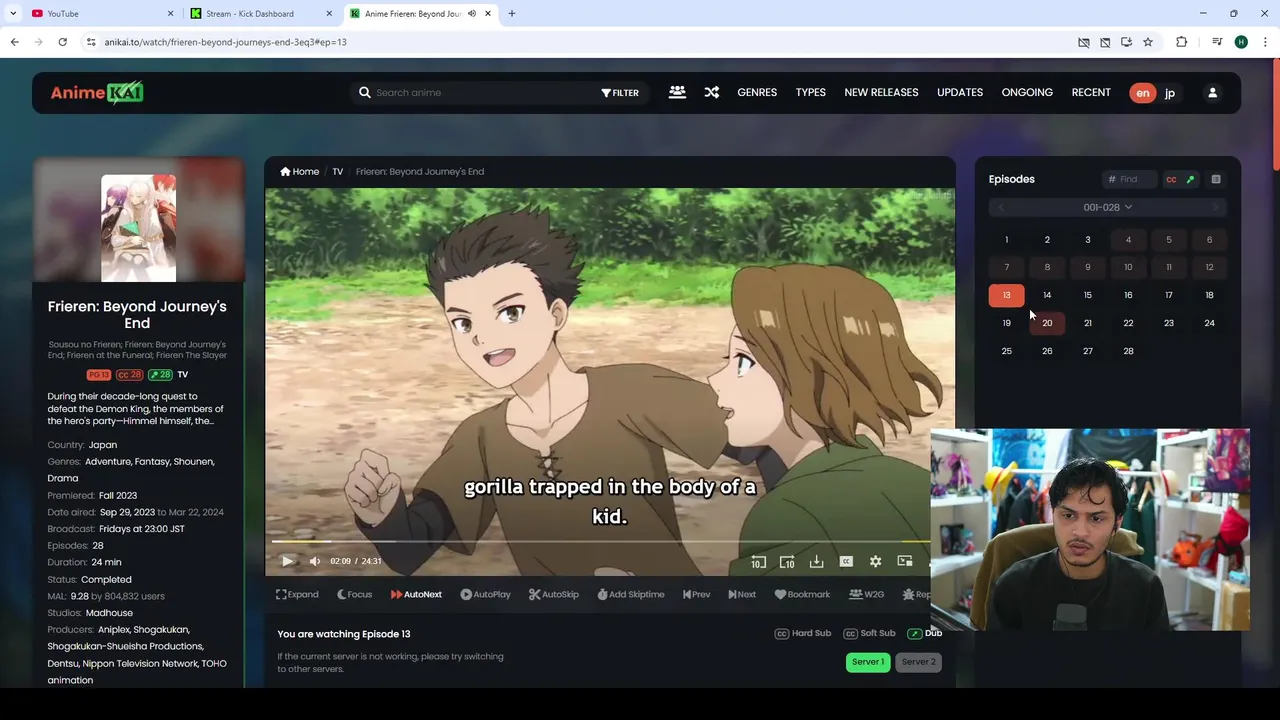Viewport: 1280px width, 720px height.
Task: Open new browser tab
Action: click(512, 14)
